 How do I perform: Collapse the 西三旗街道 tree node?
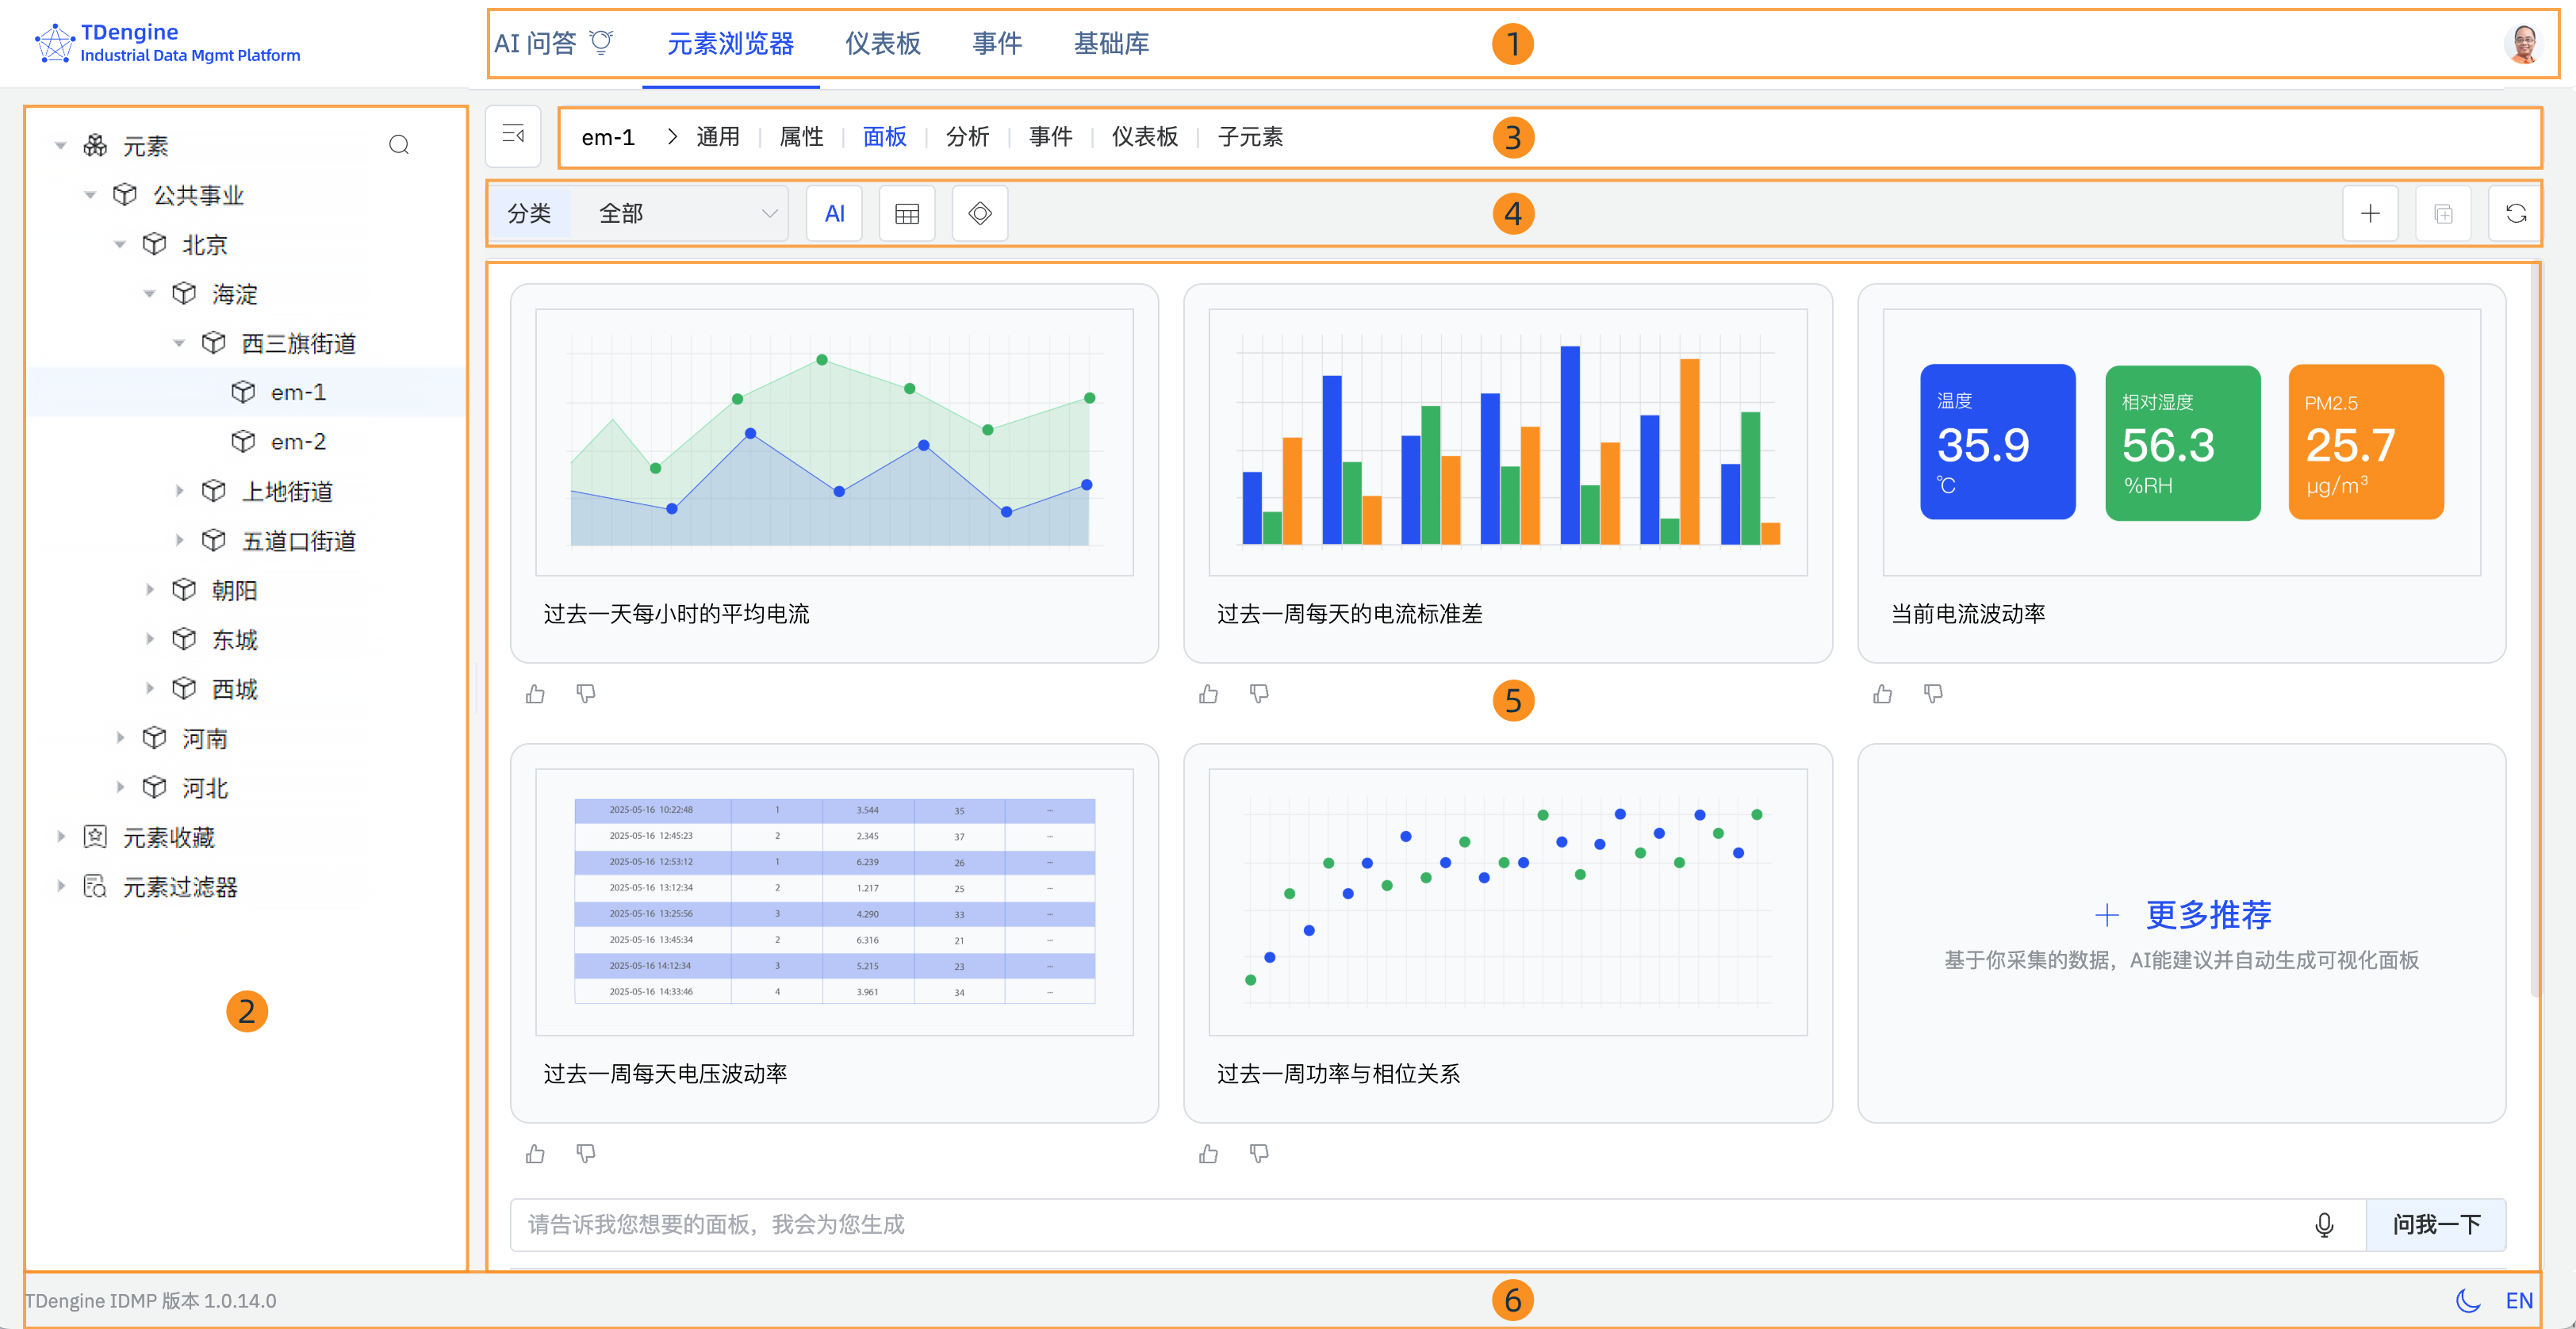(x=179, y=342)
